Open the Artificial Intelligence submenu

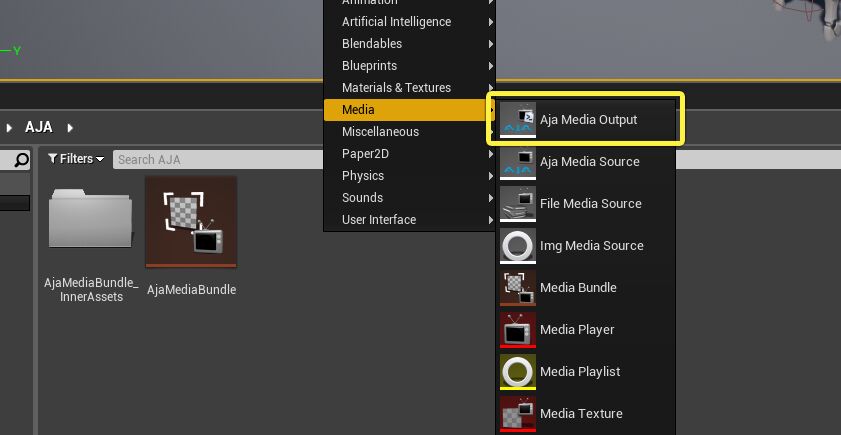[410, 22]
